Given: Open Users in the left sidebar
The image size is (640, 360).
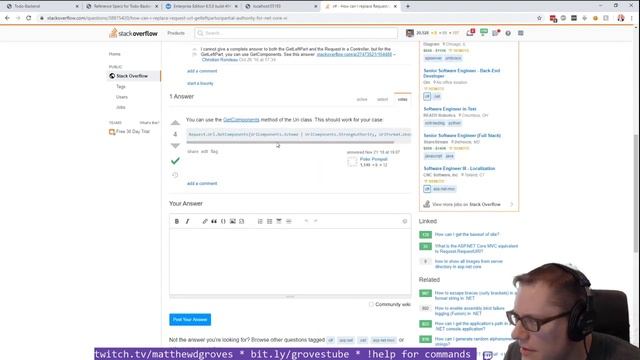Looking at the screenshot, I should click(122, 97).
